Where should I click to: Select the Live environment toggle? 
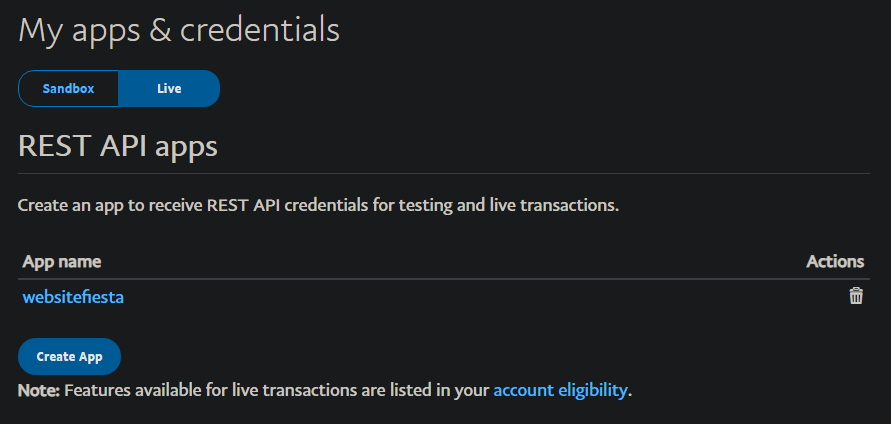click(x=169, y=88)
